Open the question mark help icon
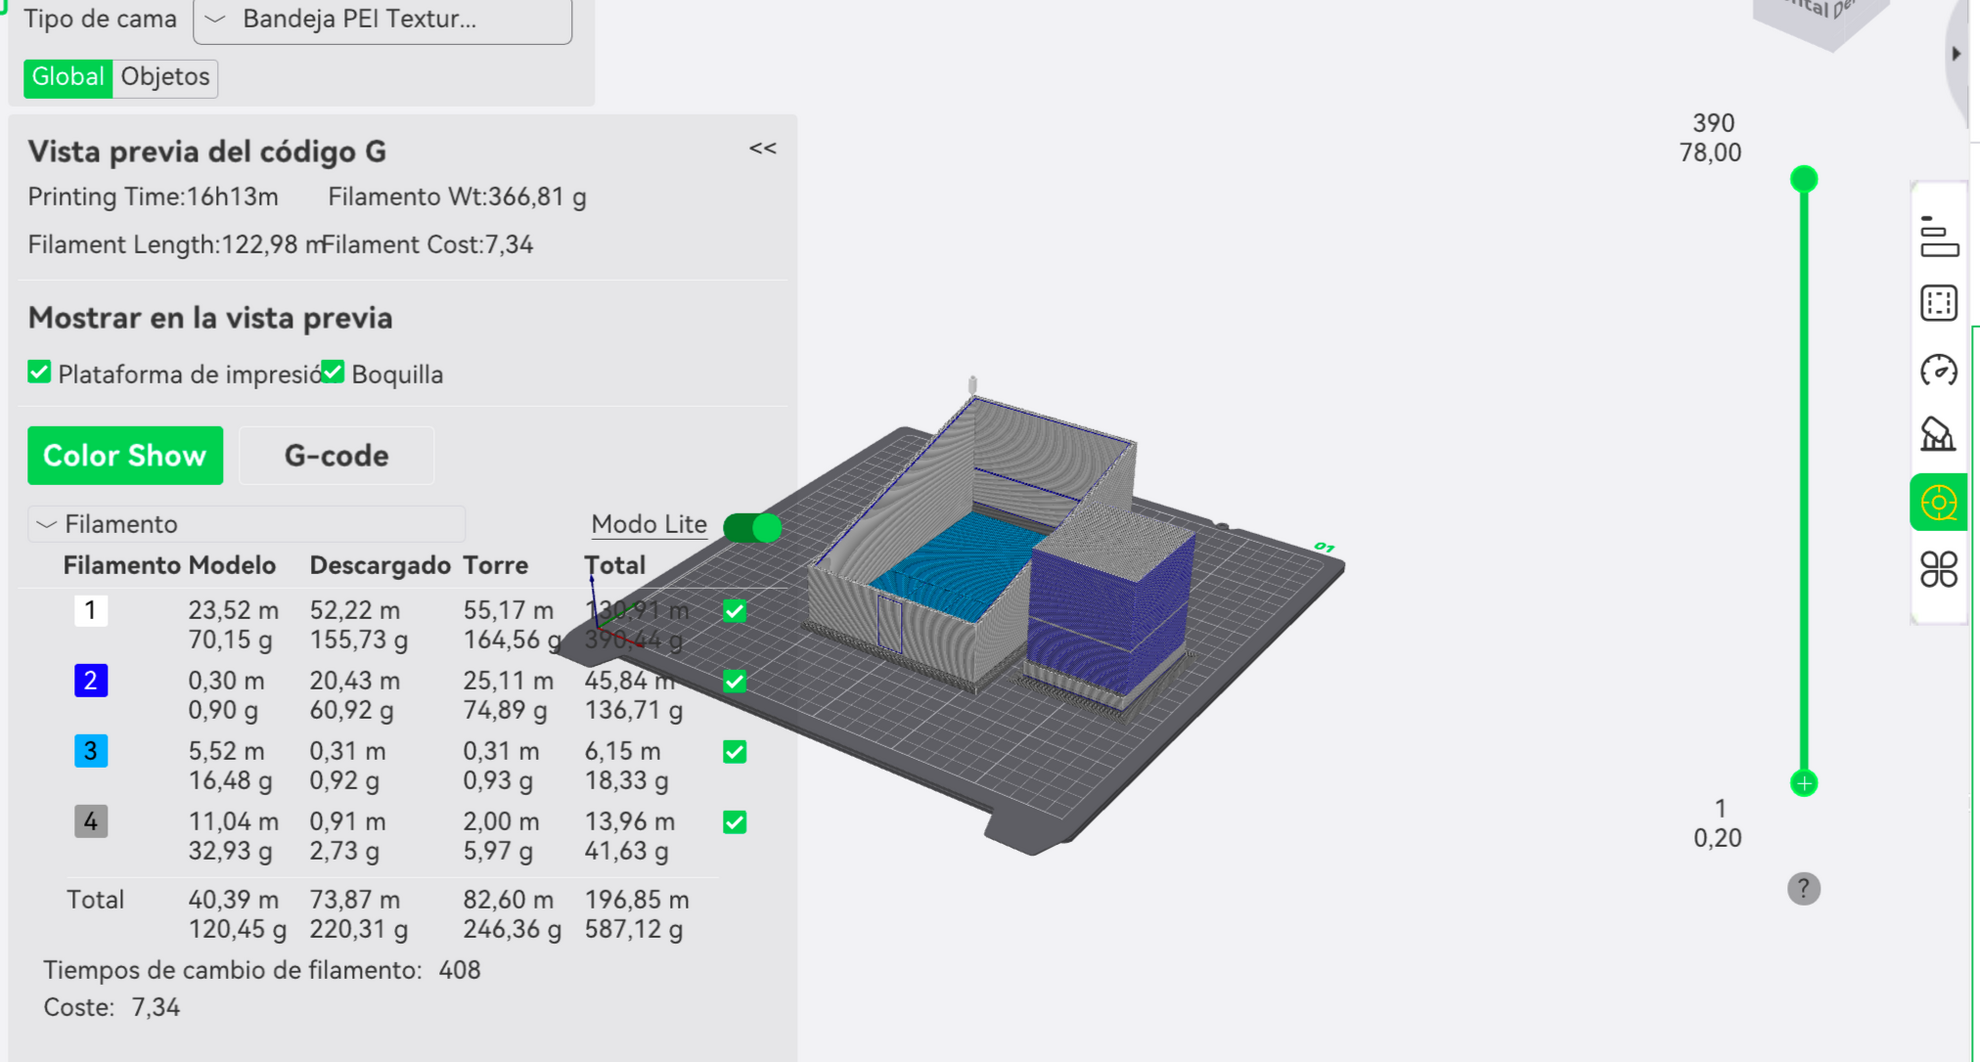The width and height of the screenshot is (1980, 1062). pos(1803,888)
